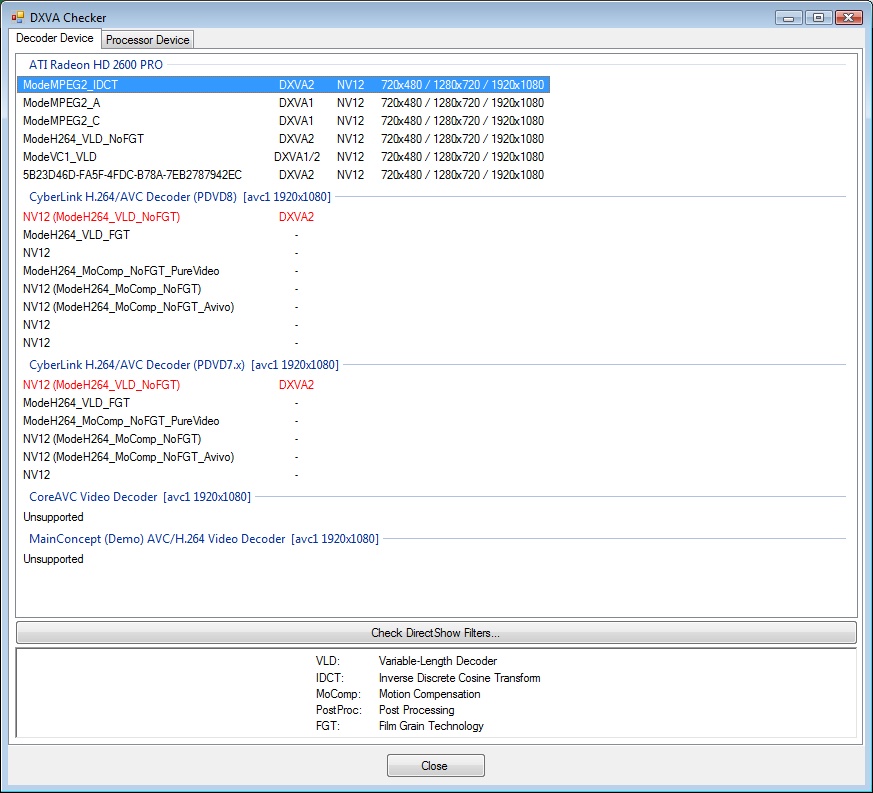Screen dimensions: 873x793
Task: Click the Variable-Length Decoder legend text
Action: 438,661
